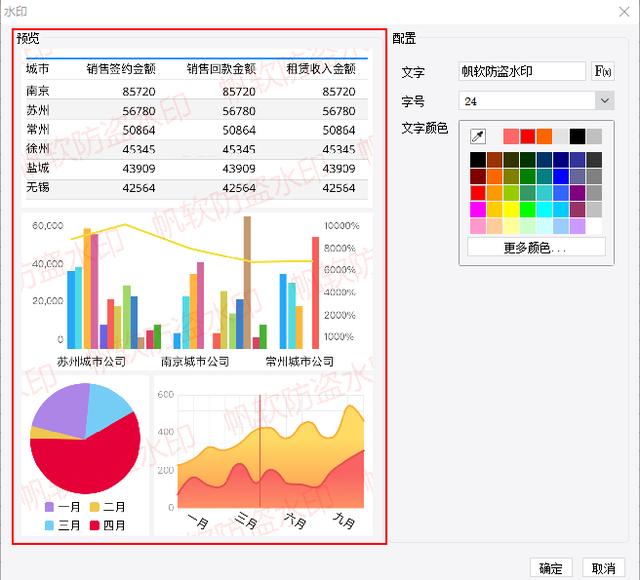Select the 盐城 row city cell

38,168
